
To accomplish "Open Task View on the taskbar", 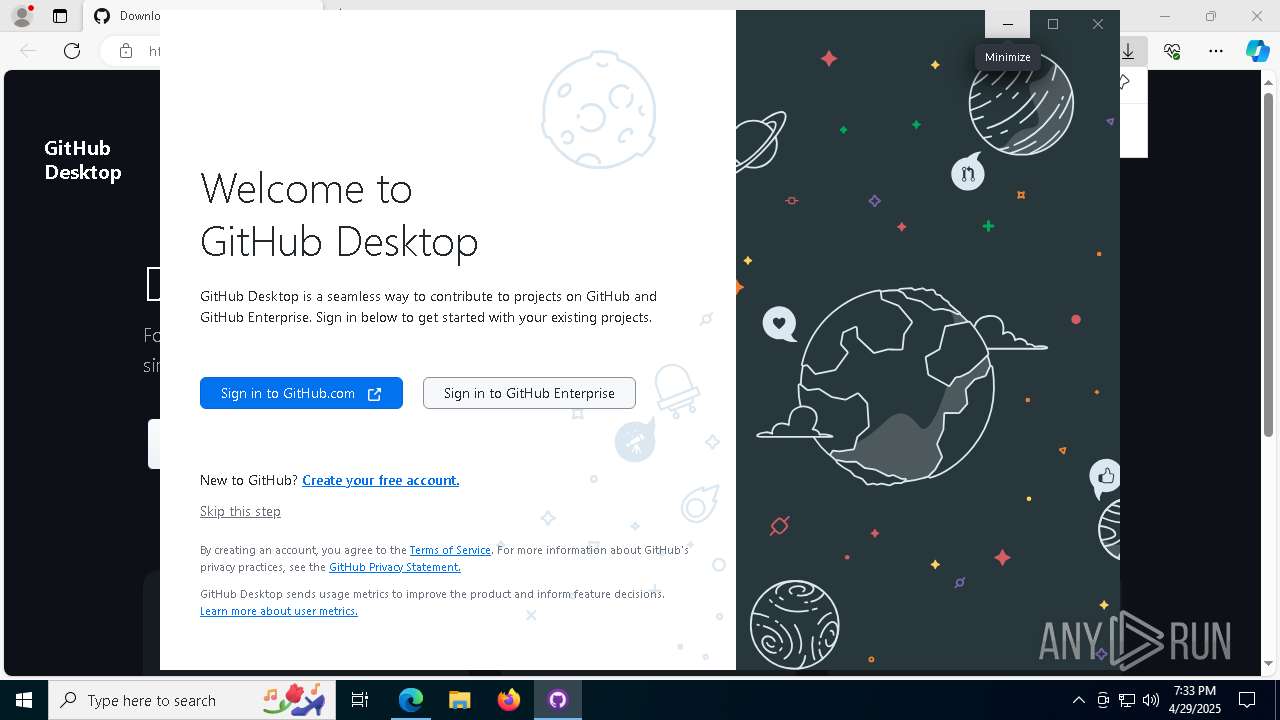I will tap(360, 700).
